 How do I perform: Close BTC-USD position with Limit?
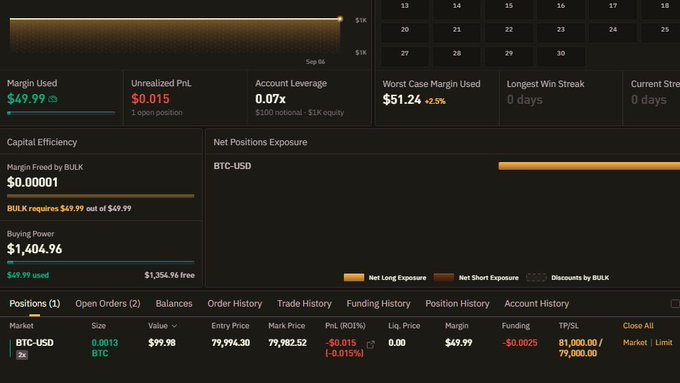(x=664, y=343)
